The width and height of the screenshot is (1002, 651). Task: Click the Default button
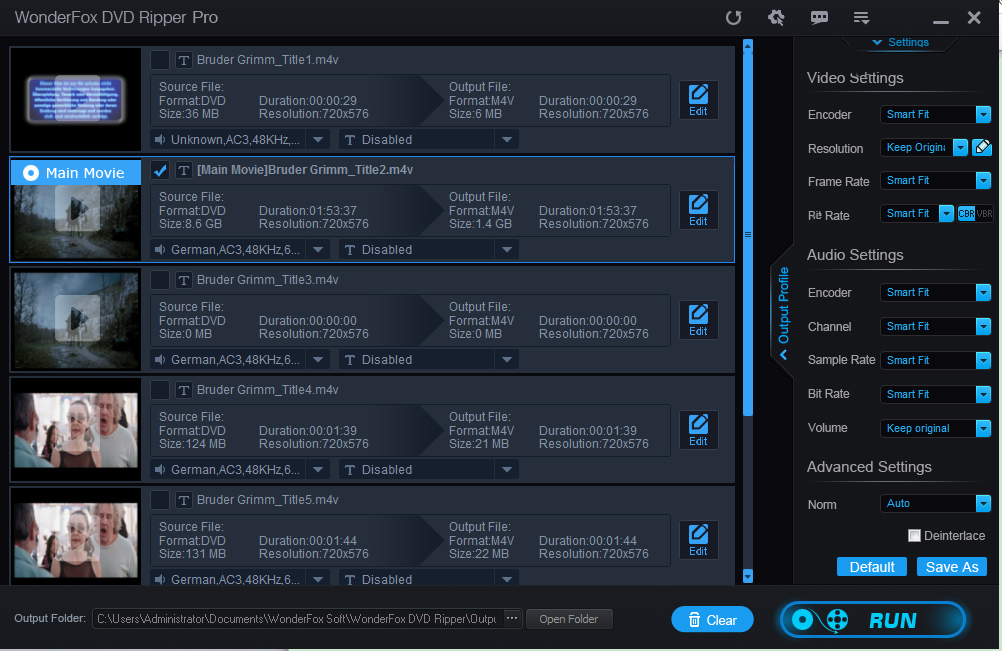click(x=872, y=567)
